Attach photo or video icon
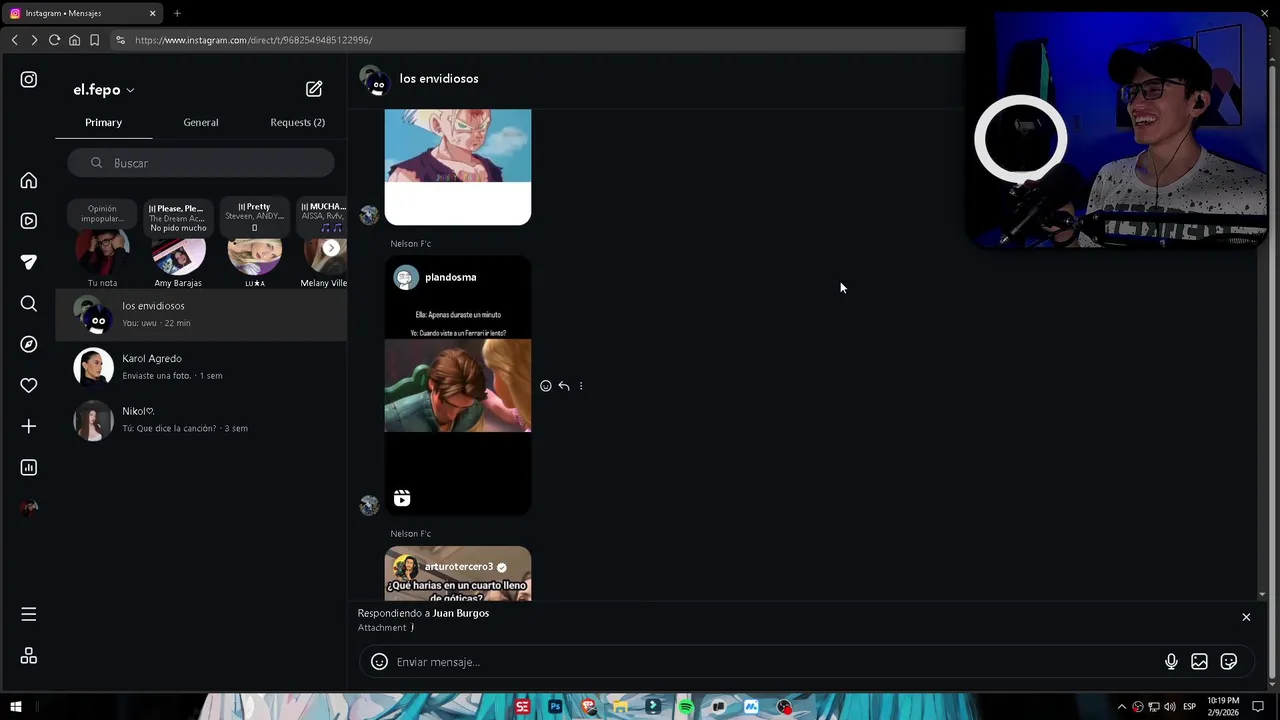The height and width of the screenshot is (720, 1280). pos(1199,661)
